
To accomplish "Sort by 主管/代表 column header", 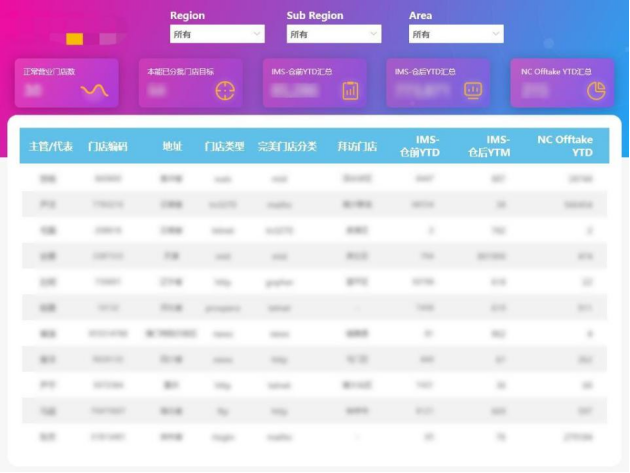I will [x=51, y=146].
